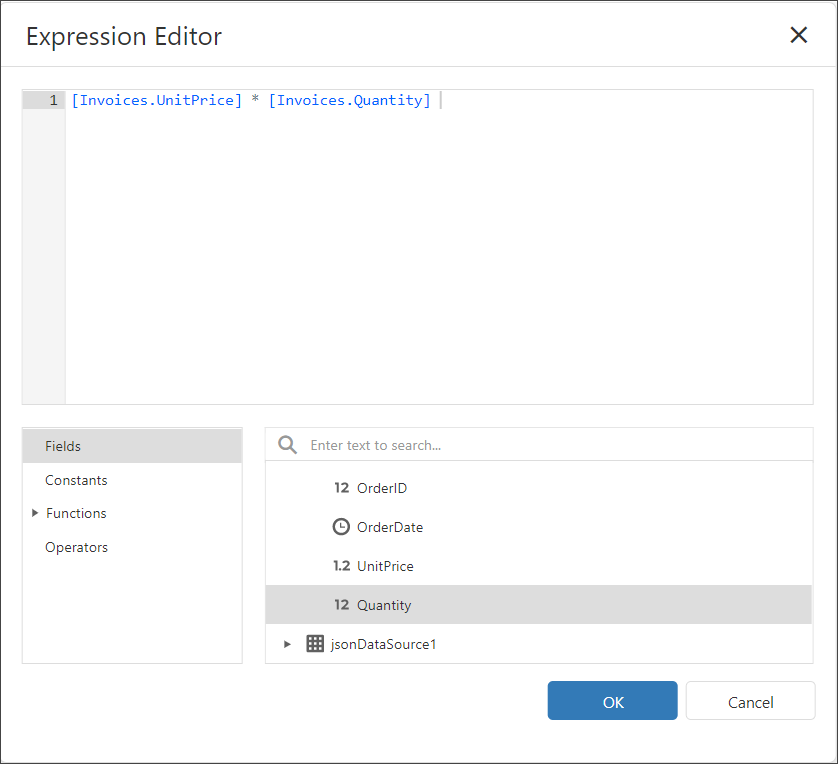The width and height of the screenshot is (838, 764).
Task: Select the Fields category
Action: tap(63, 446)
